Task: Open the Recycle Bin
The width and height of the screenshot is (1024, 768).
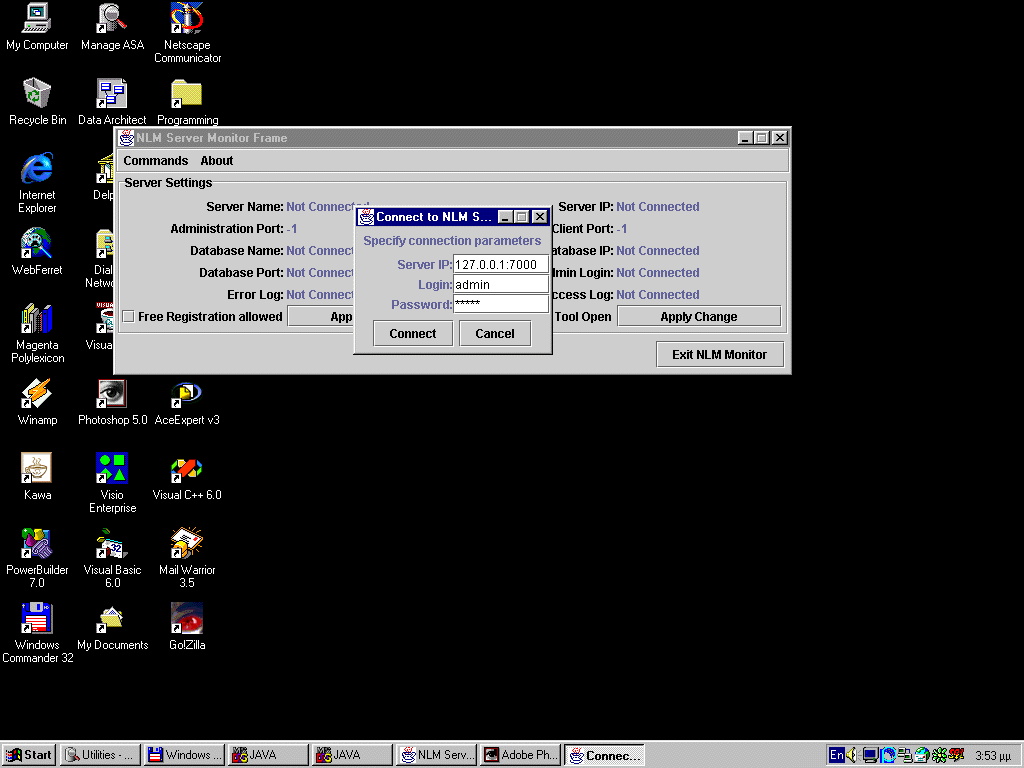Action: coord(37,102)
